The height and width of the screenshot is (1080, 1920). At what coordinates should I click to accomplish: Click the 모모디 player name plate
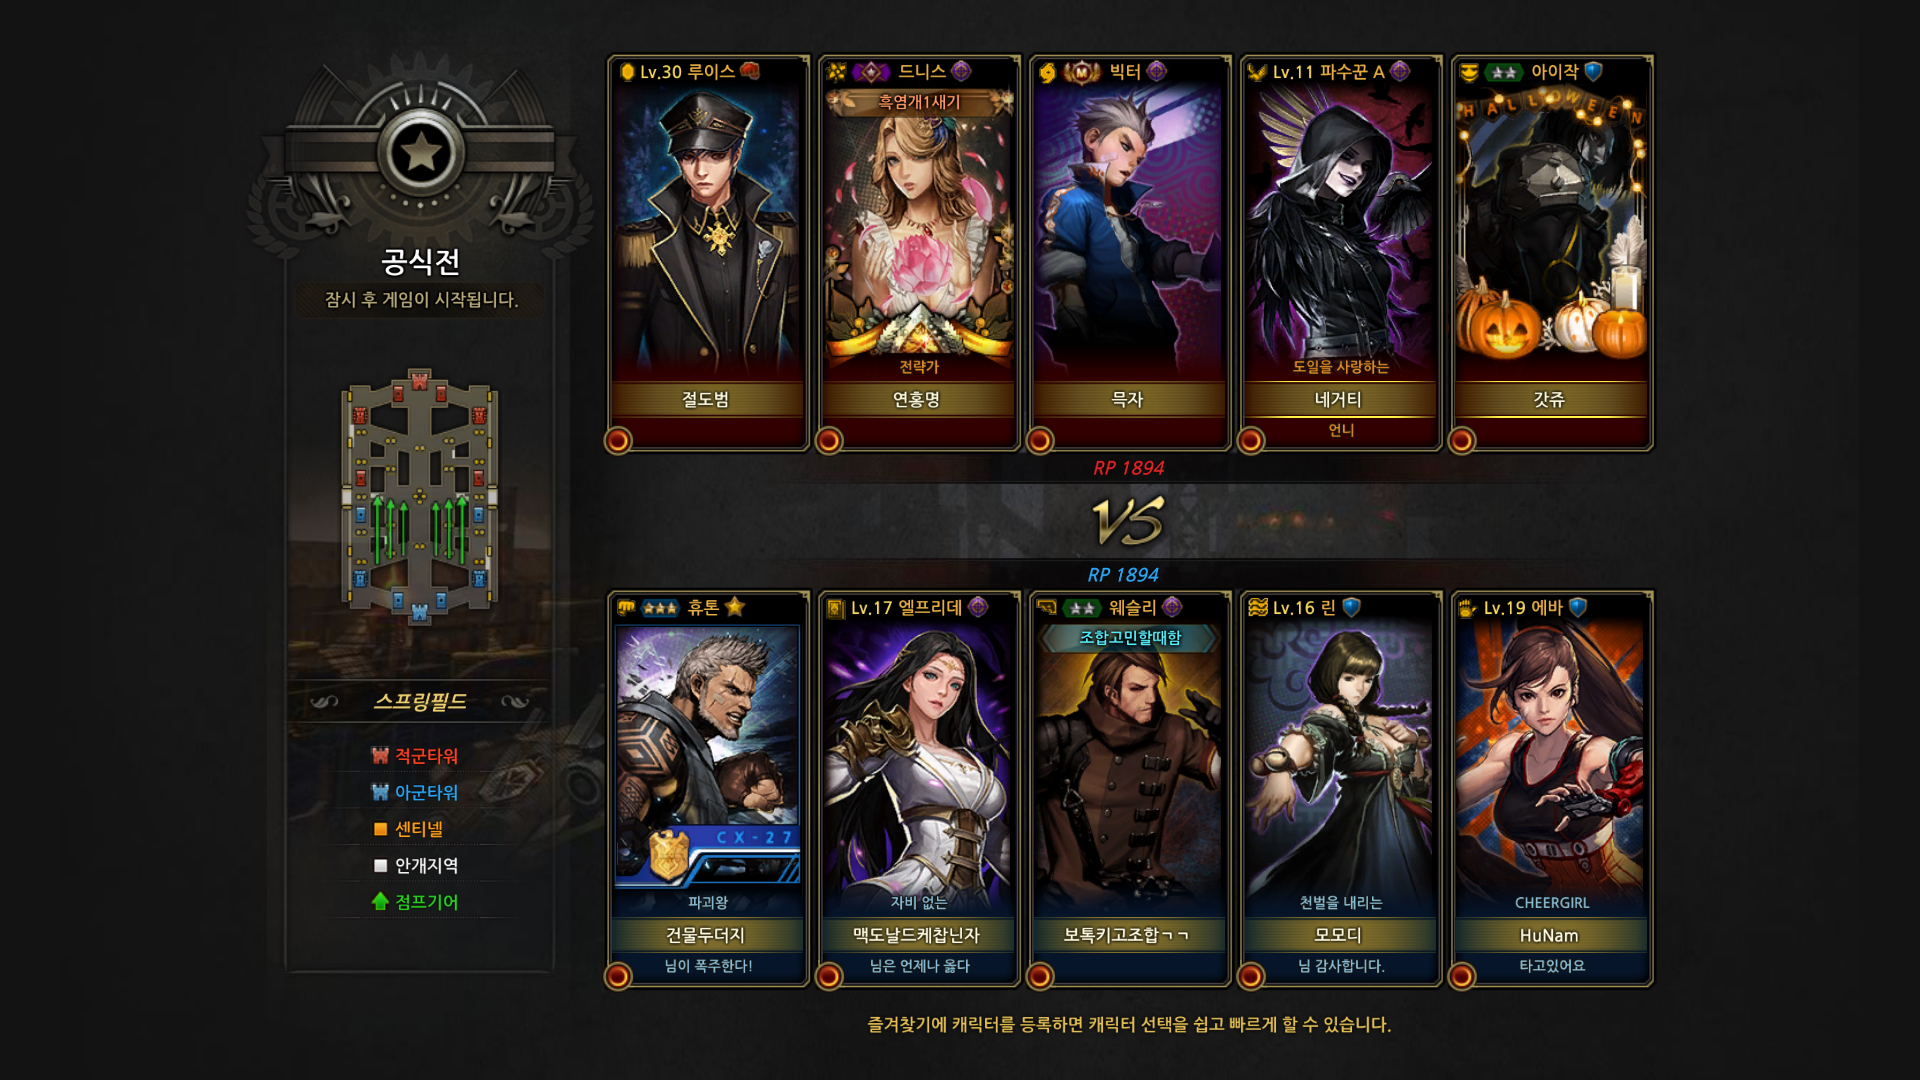(x=1339, y=935)
